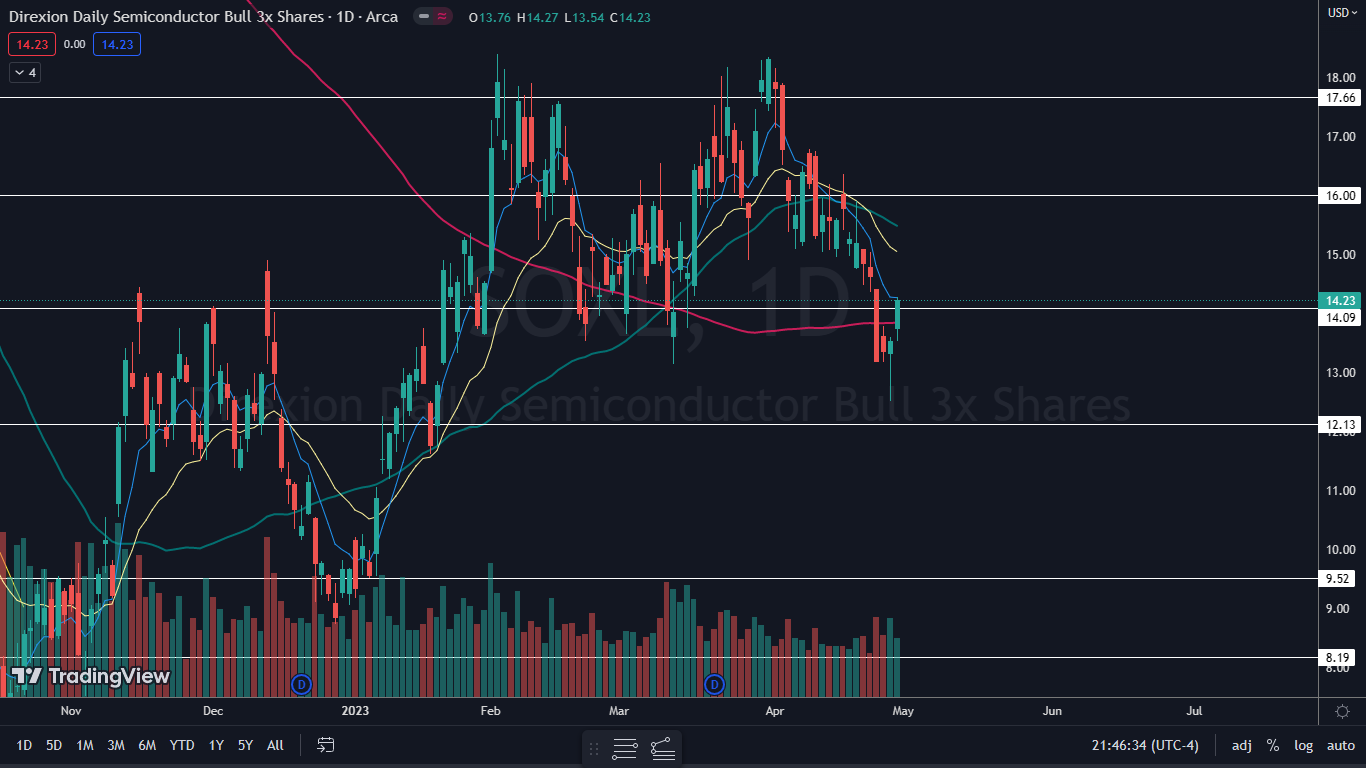Select the 5D date range
The height and width of the screenshot is (768, 1366).
click(x=54, y=745)
